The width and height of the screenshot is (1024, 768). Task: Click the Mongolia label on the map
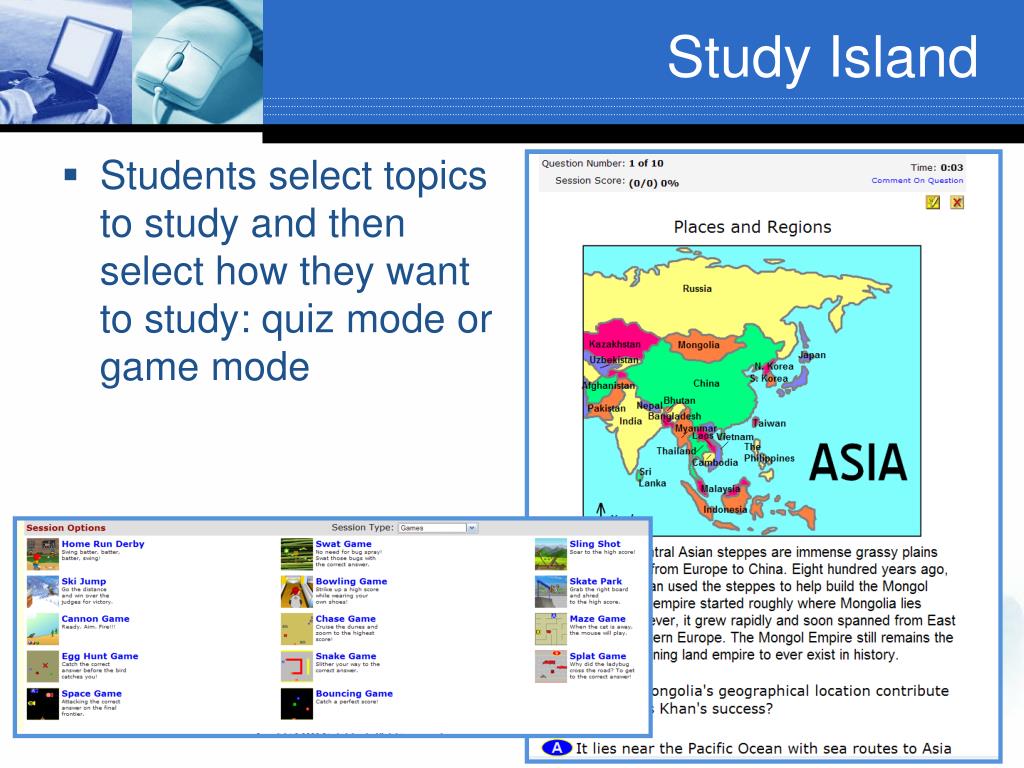pos(698,345)
